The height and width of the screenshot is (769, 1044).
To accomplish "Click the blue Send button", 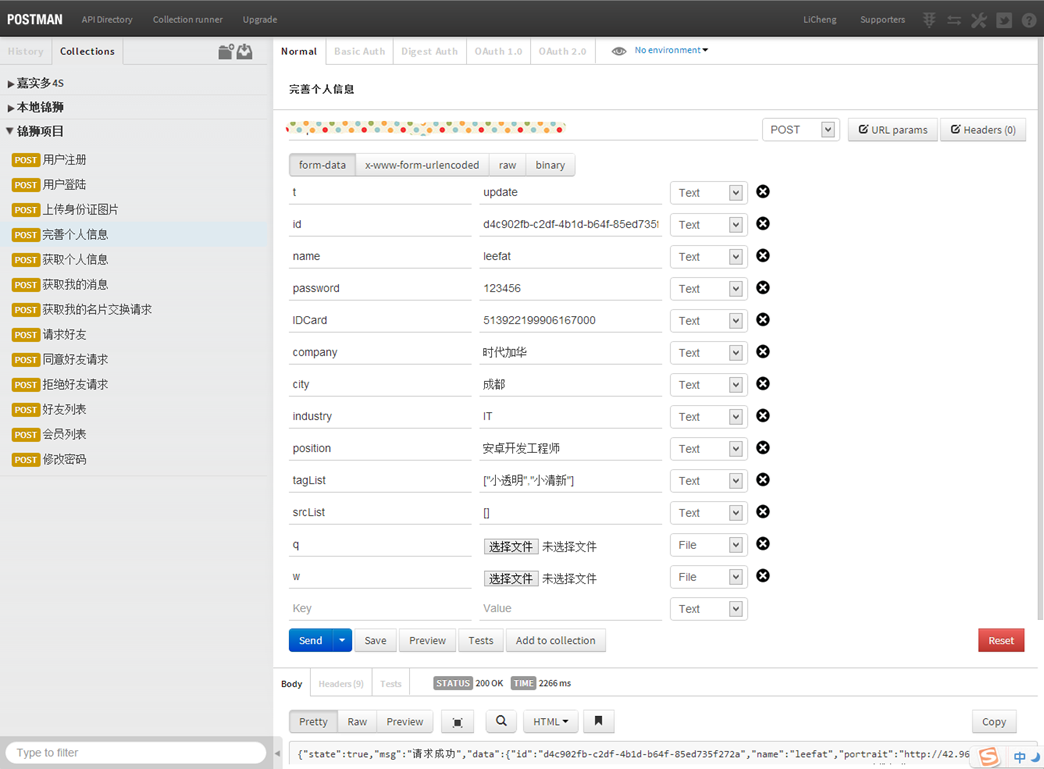I will (x=310, y=640).
